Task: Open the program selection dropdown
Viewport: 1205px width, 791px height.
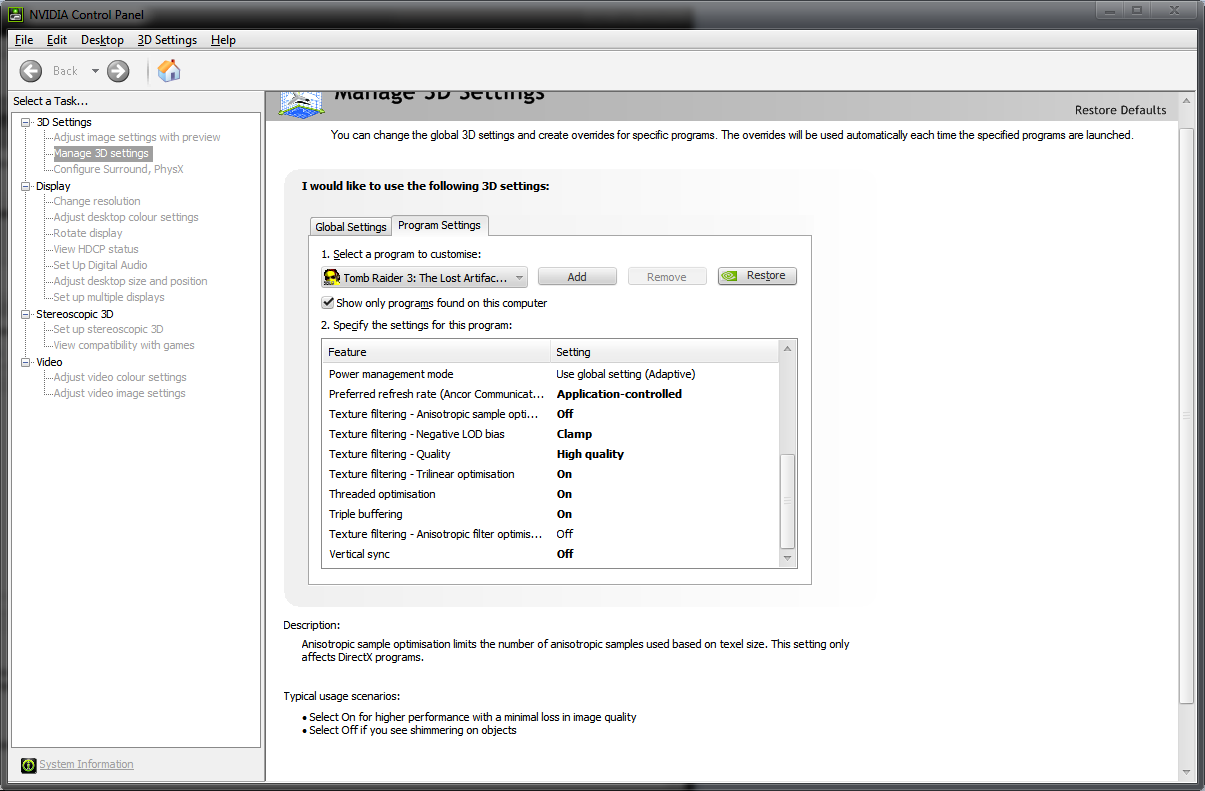Action: tap(424, 277)
